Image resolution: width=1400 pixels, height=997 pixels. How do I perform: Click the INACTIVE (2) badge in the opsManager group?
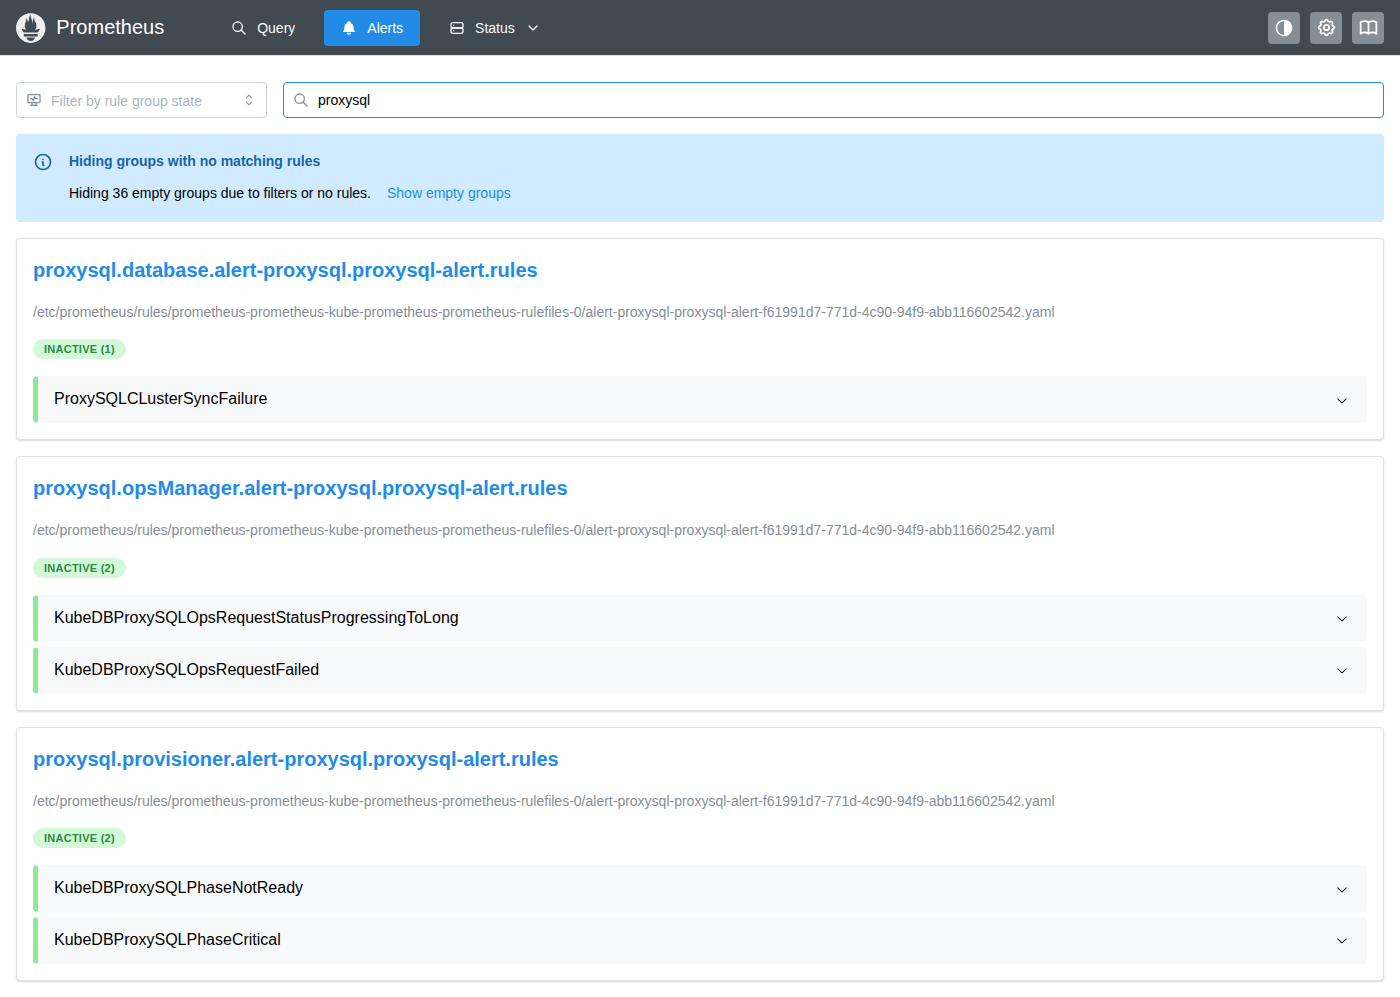tap(79, 568)
